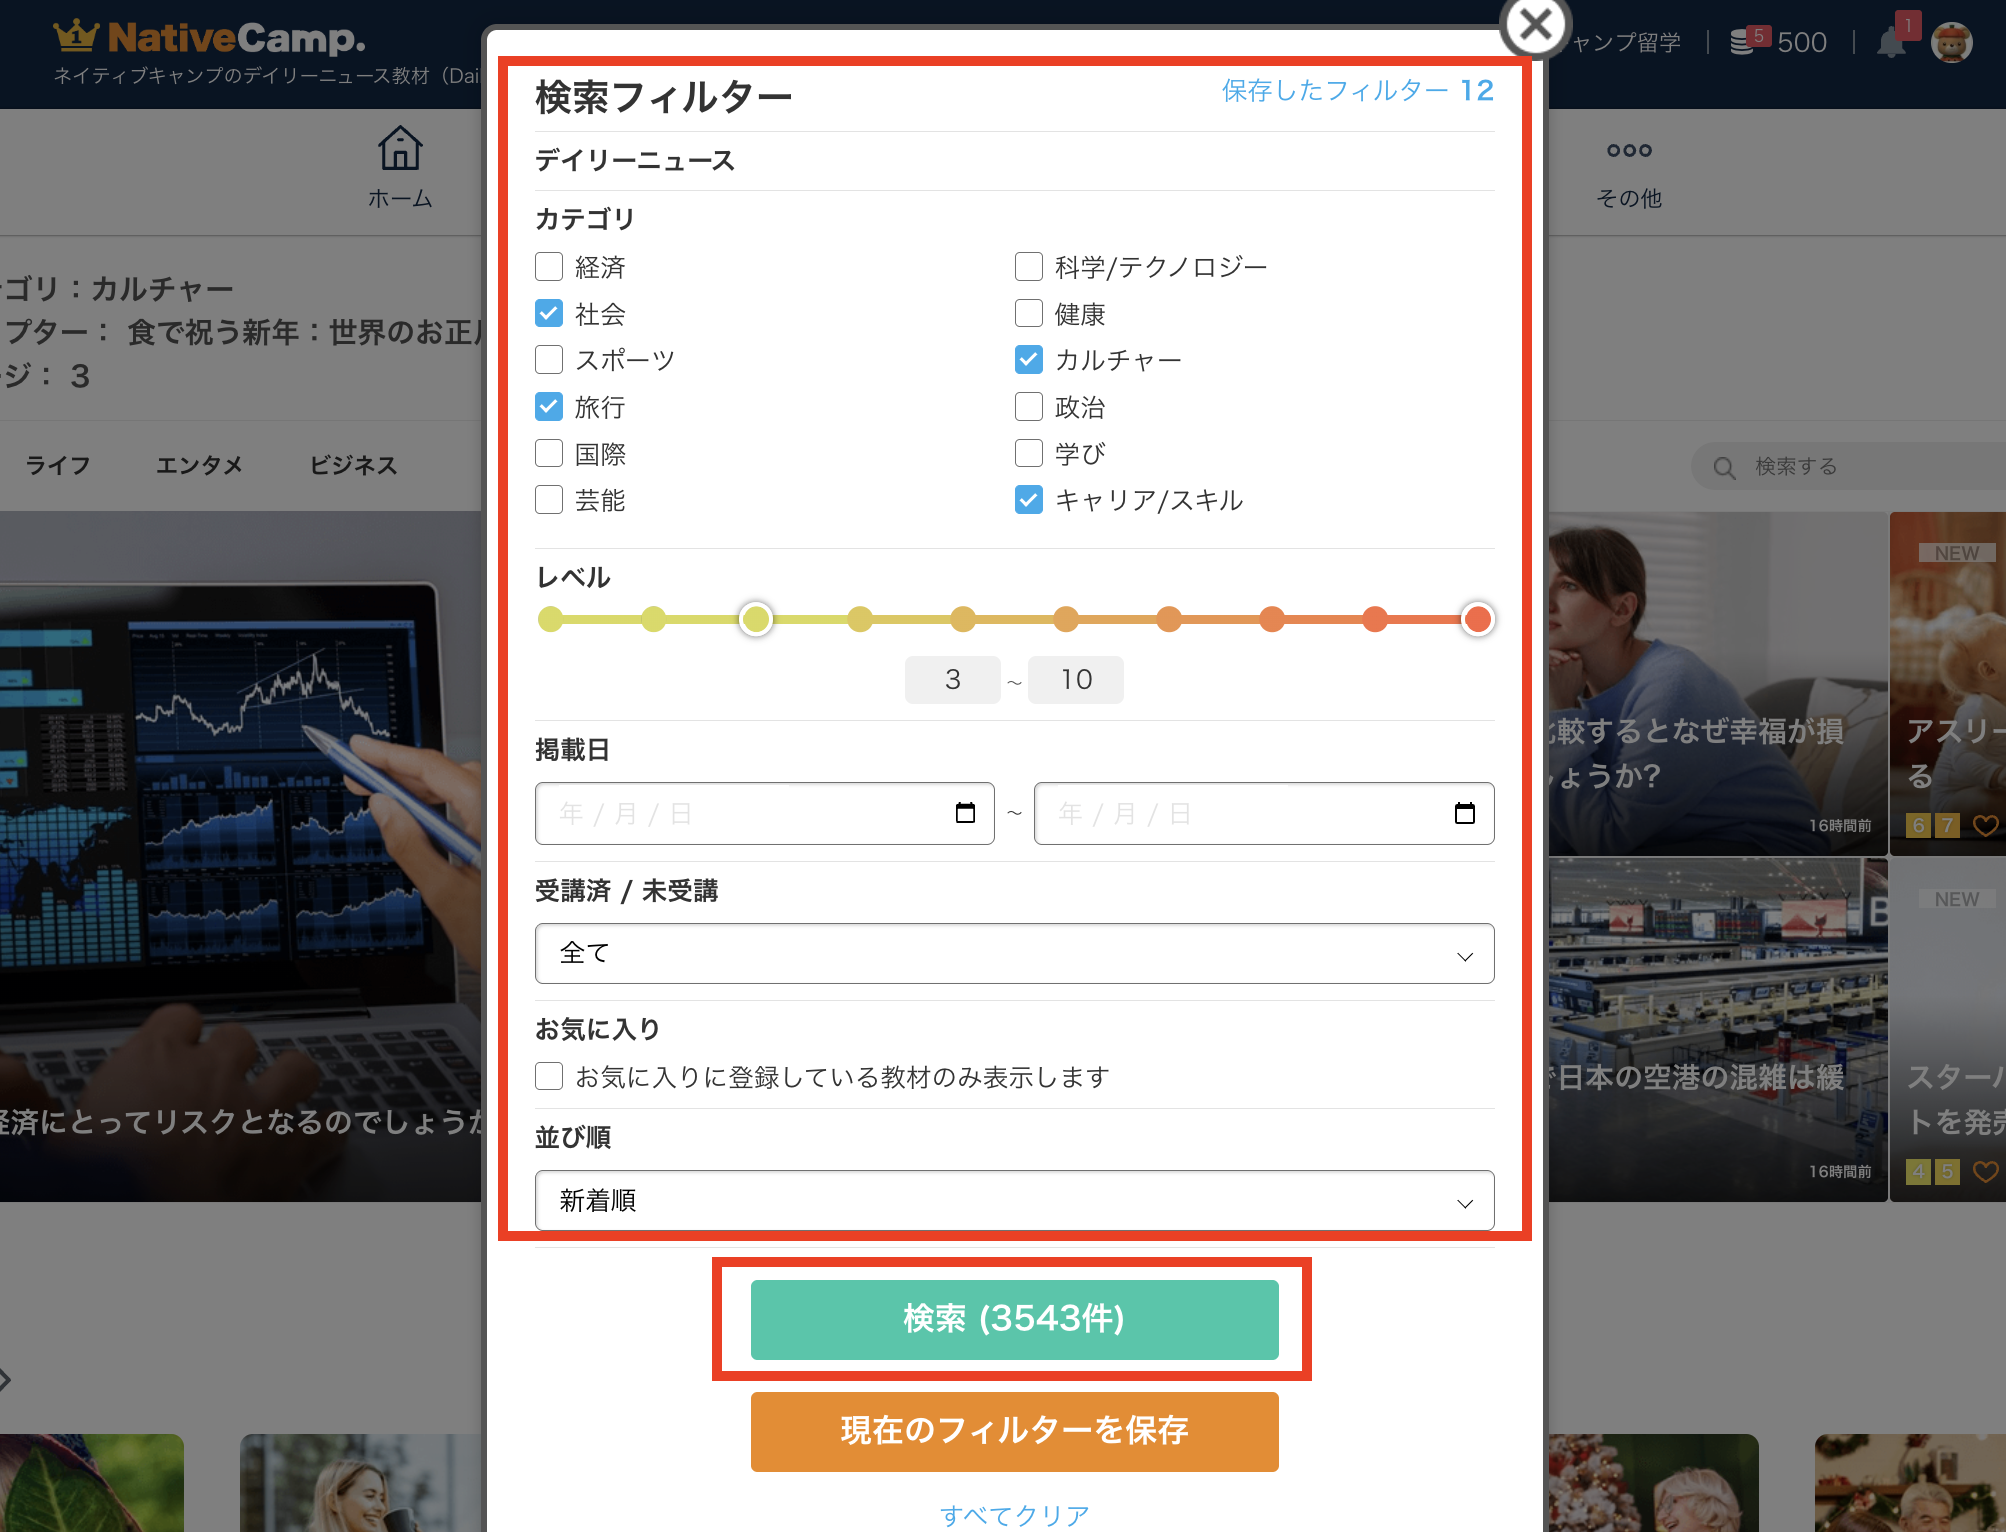2006x1532 pixels.
Task: Open the その他 three-dots menu icon
Action: 1628,151
